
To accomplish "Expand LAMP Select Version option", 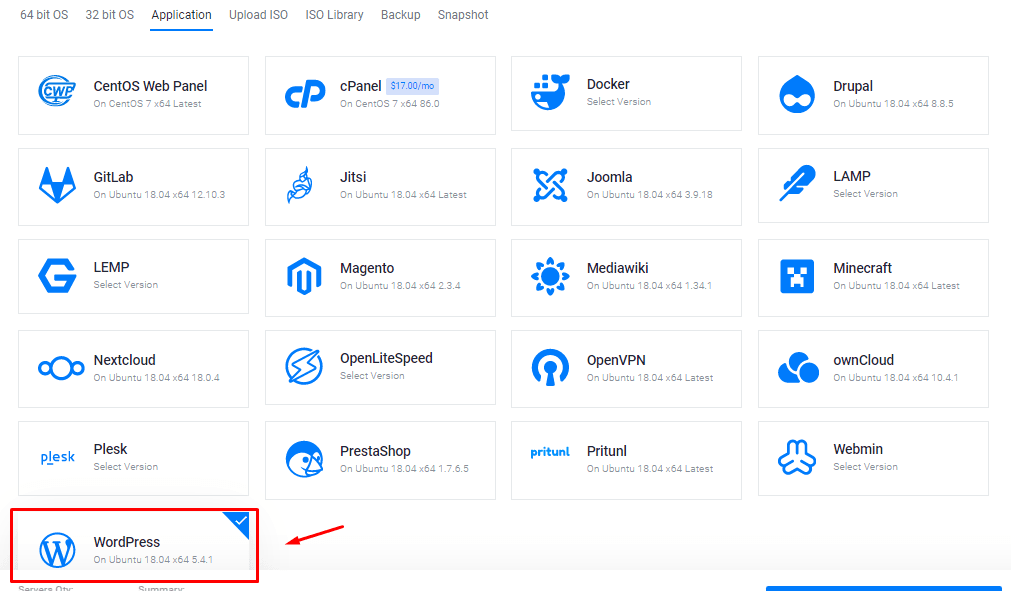I will pyautogui.click(x=865, y=193).
